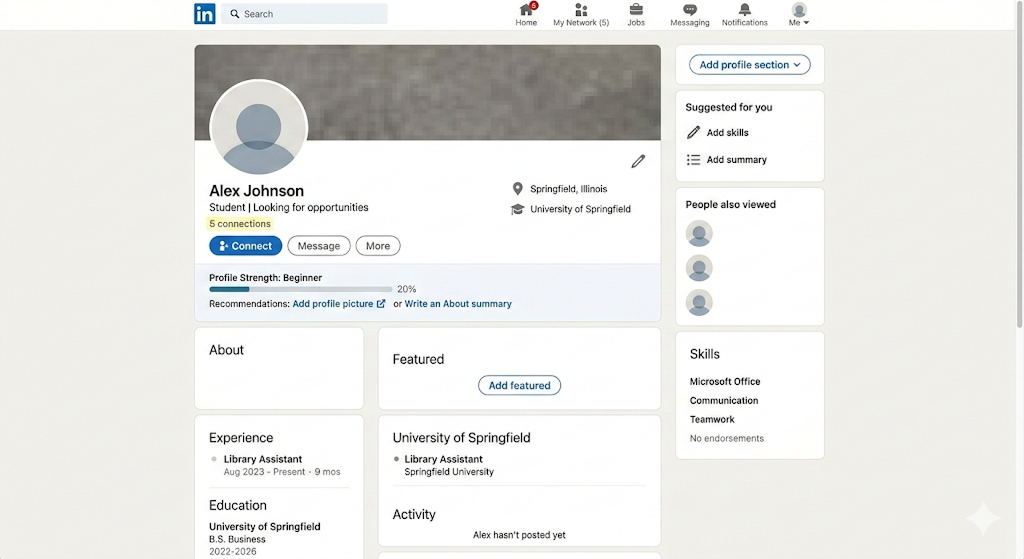Screen dimensions: 1024x559
Task: Click the Add summary list icon
Action: [x=694, y=160]
